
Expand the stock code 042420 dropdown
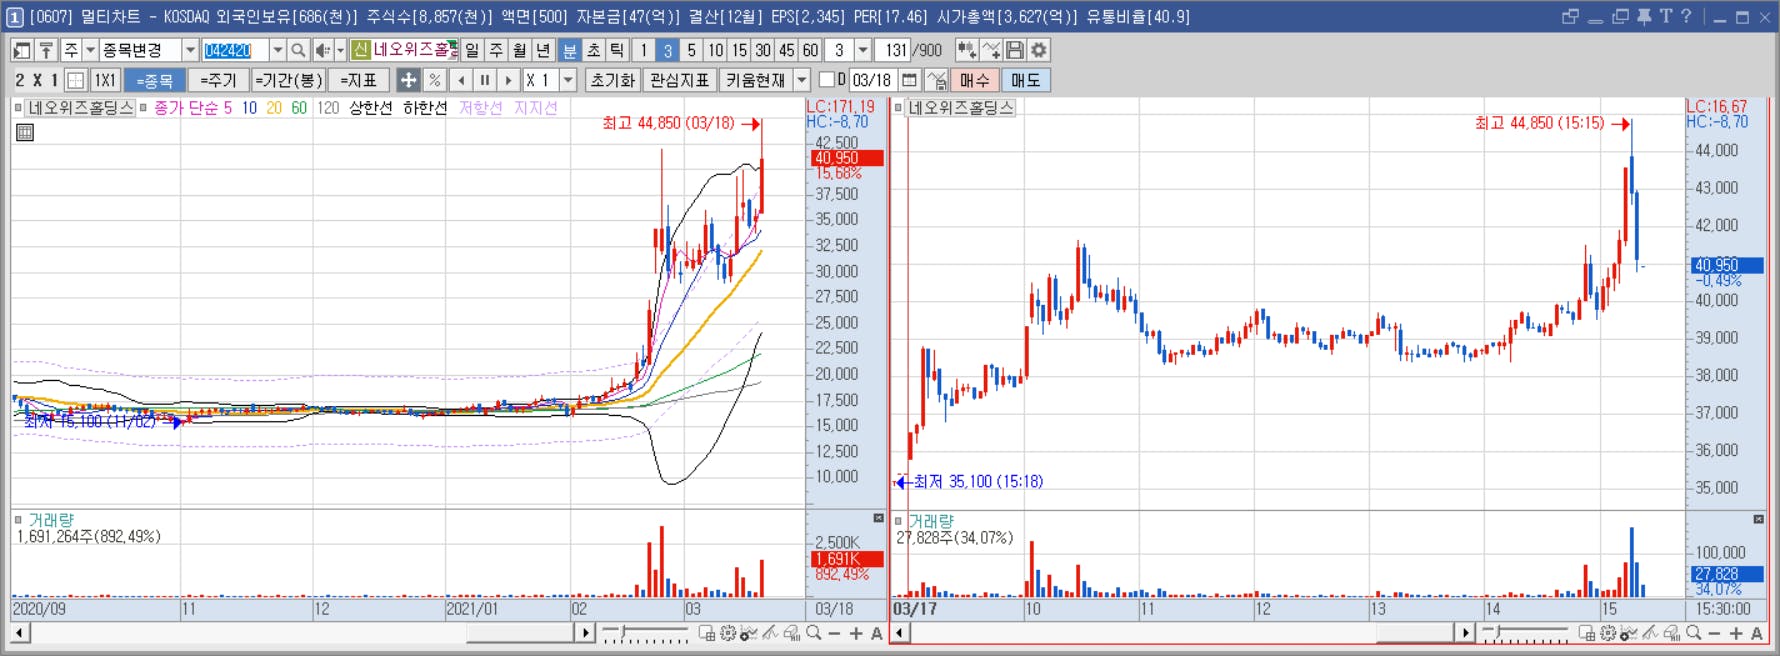tap(277, 50)
